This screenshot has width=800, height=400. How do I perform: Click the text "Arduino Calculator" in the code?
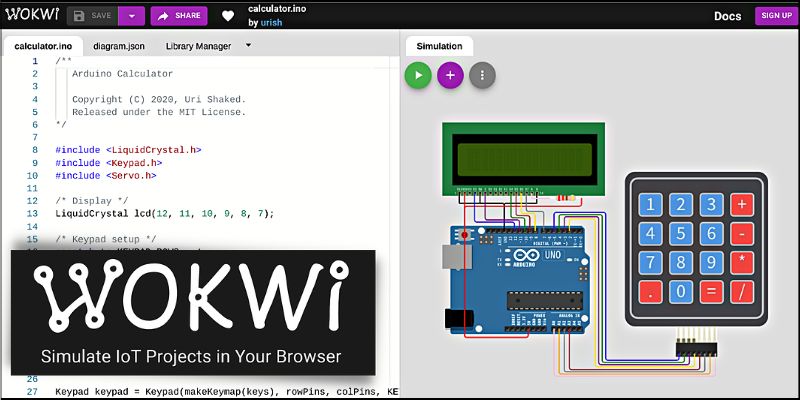point(122,73)
